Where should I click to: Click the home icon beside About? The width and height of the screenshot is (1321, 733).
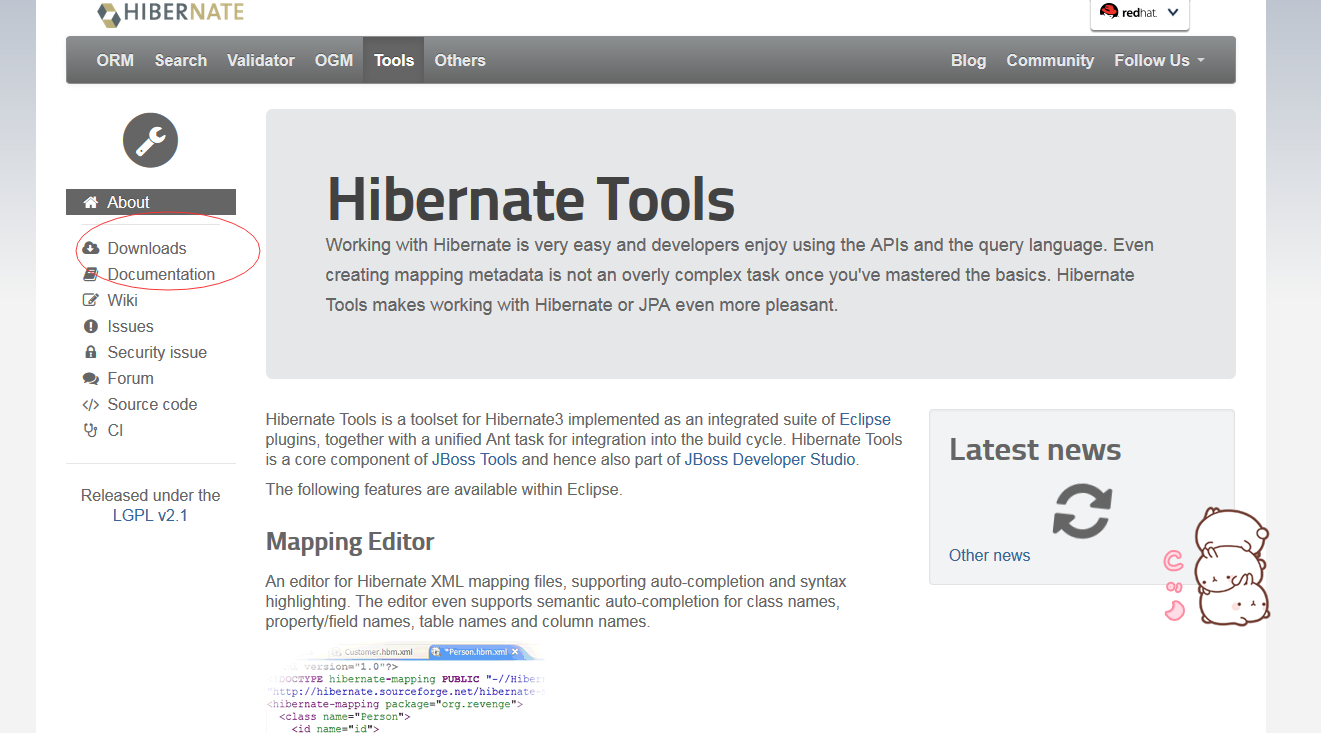(91, 202)
